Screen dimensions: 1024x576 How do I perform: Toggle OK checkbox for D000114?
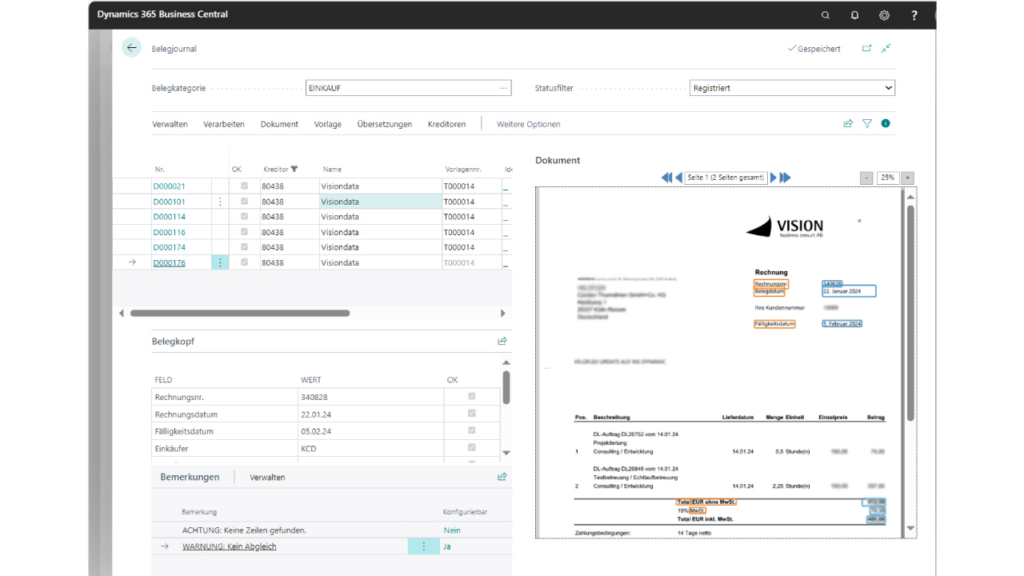244,216
